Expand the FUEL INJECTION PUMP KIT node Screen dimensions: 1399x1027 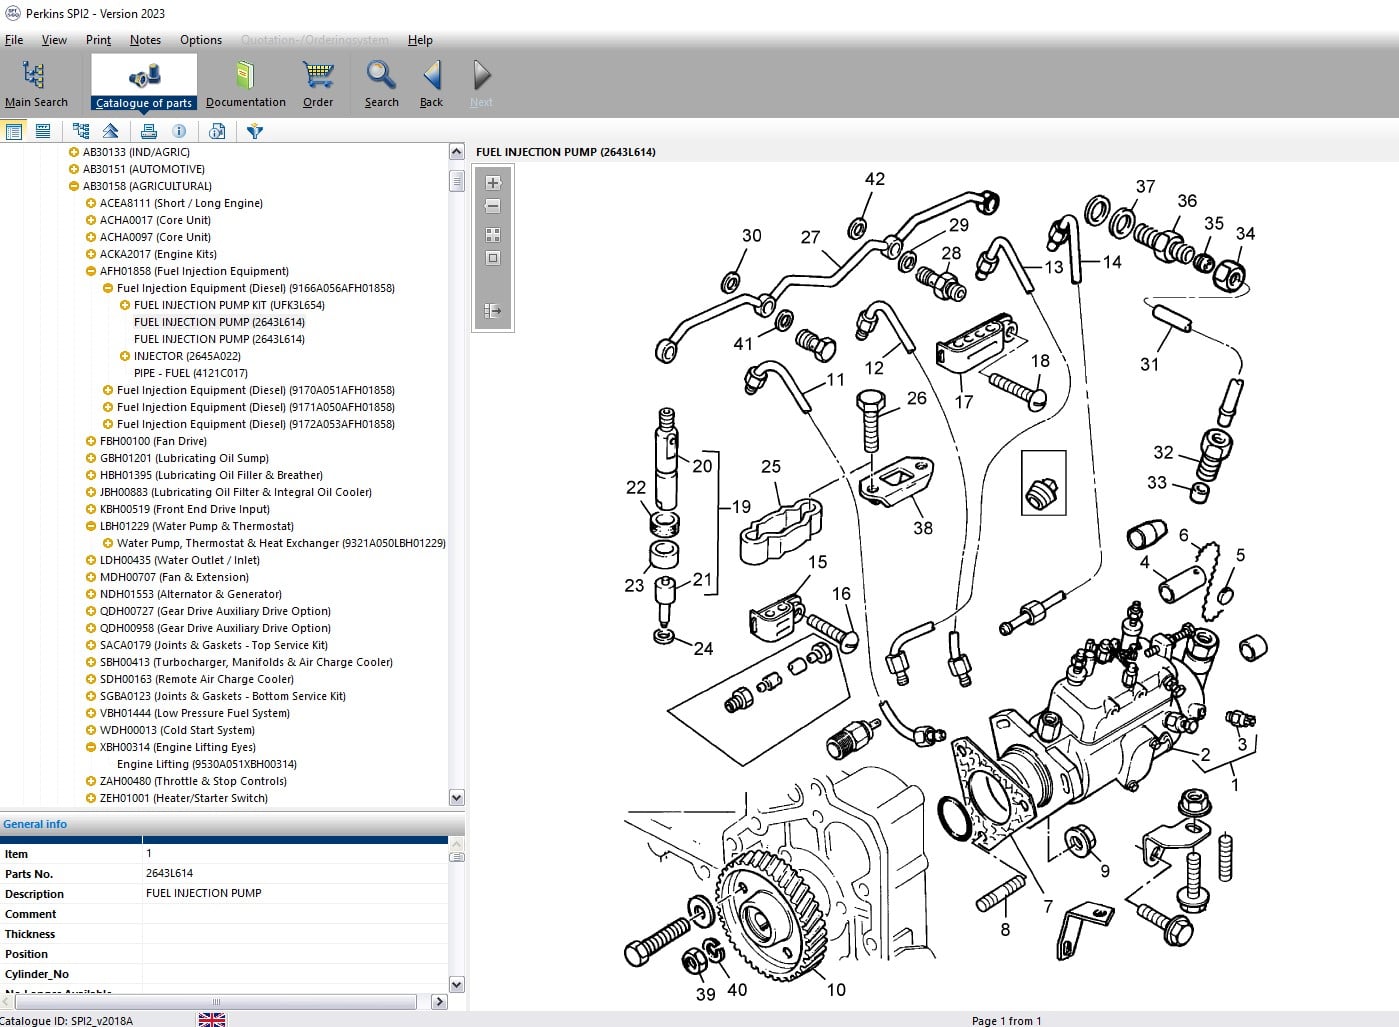[x=125, y=305]
